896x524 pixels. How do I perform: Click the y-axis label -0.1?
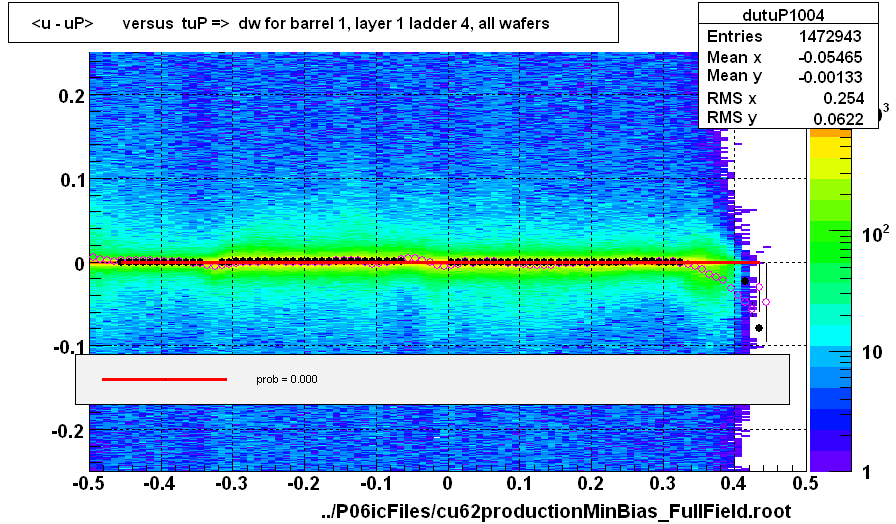tap(69, 347)
